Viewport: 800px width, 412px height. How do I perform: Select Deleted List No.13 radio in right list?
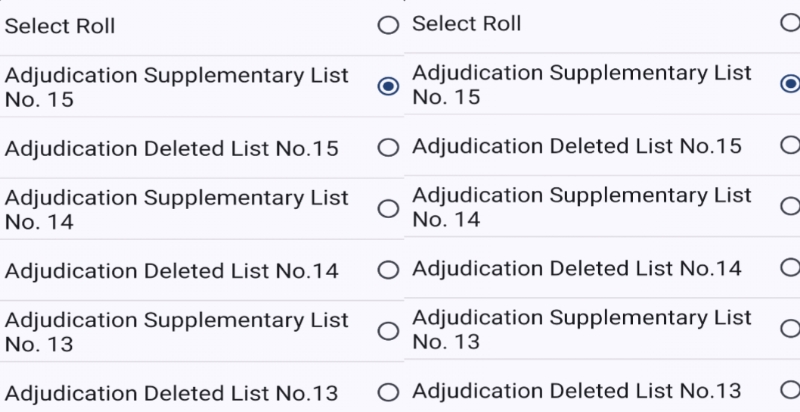tap(790, 390)
